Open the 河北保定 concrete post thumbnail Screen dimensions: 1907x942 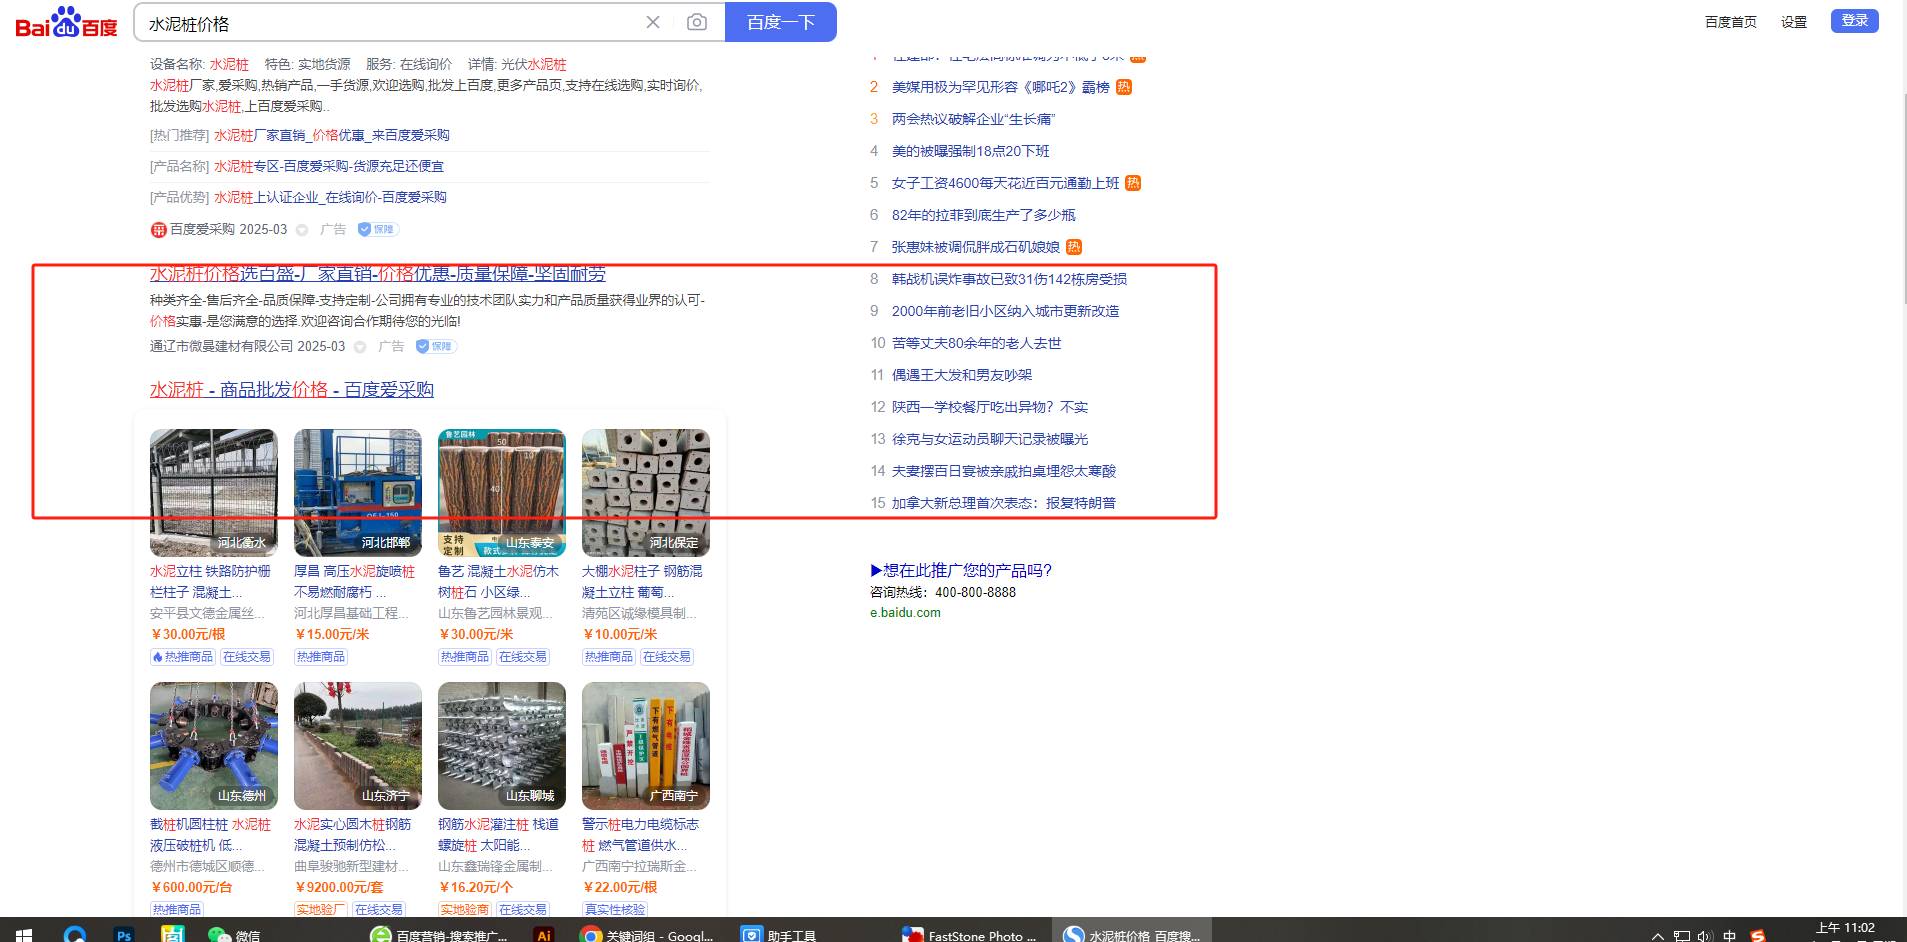(646, 493)
